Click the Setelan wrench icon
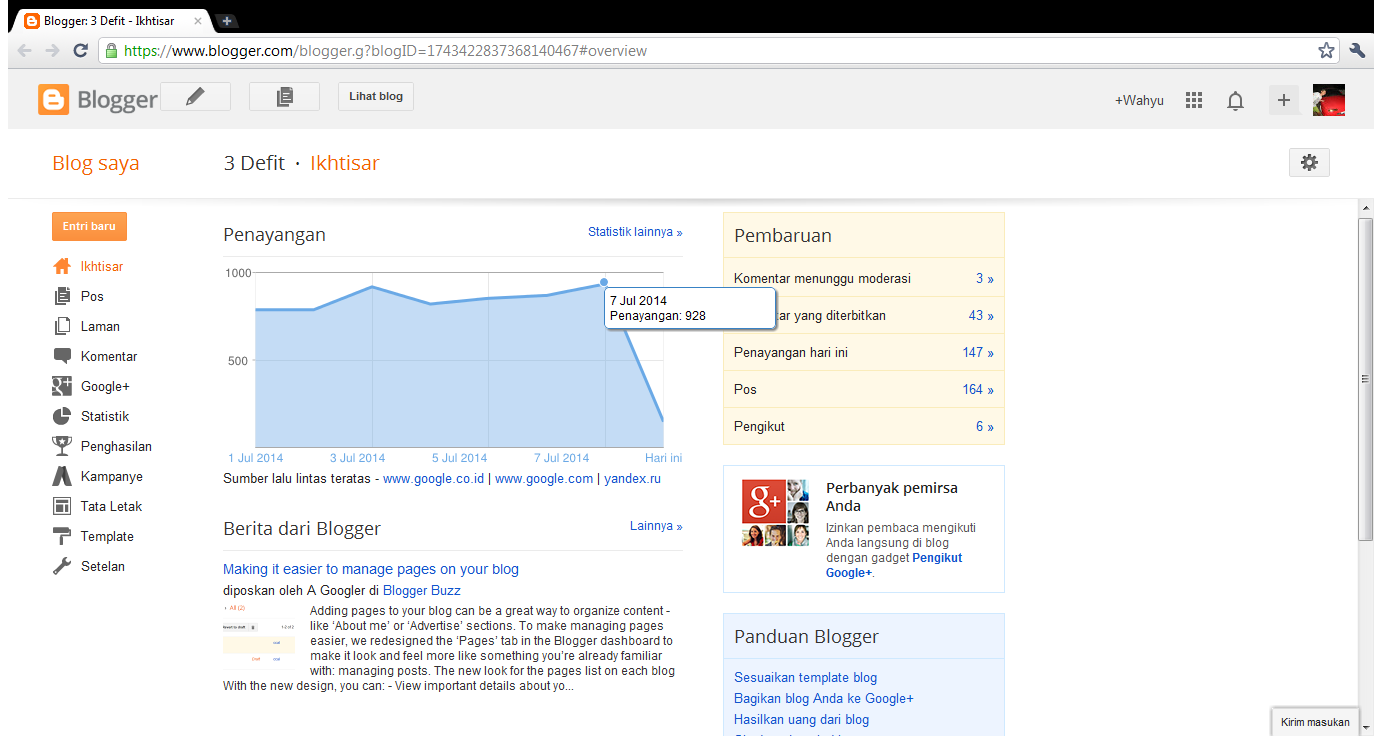1382x744 pixels. tap(62, 566)
